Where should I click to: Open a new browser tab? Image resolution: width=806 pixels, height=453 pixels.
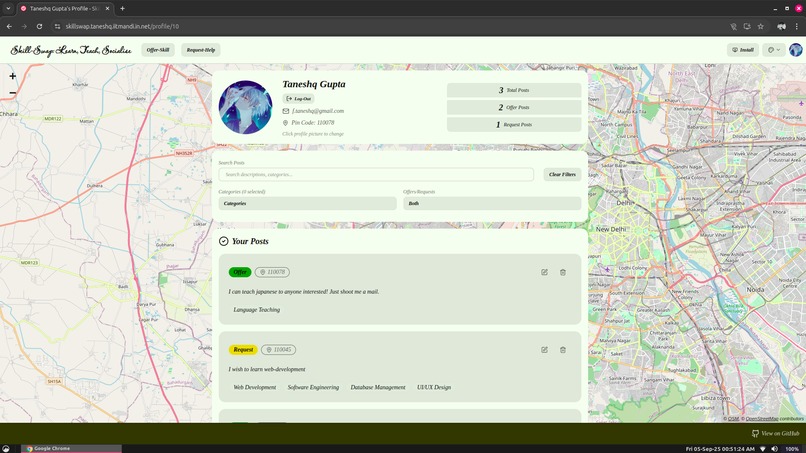(x=122, y=8)
